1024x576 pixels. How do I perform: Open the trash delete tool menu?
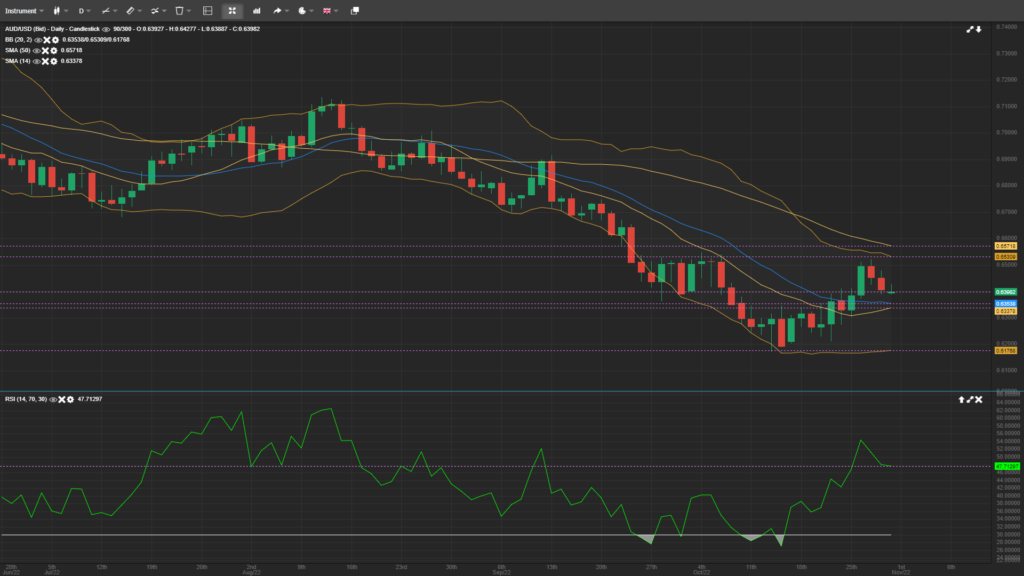click(x=181, y=10)
